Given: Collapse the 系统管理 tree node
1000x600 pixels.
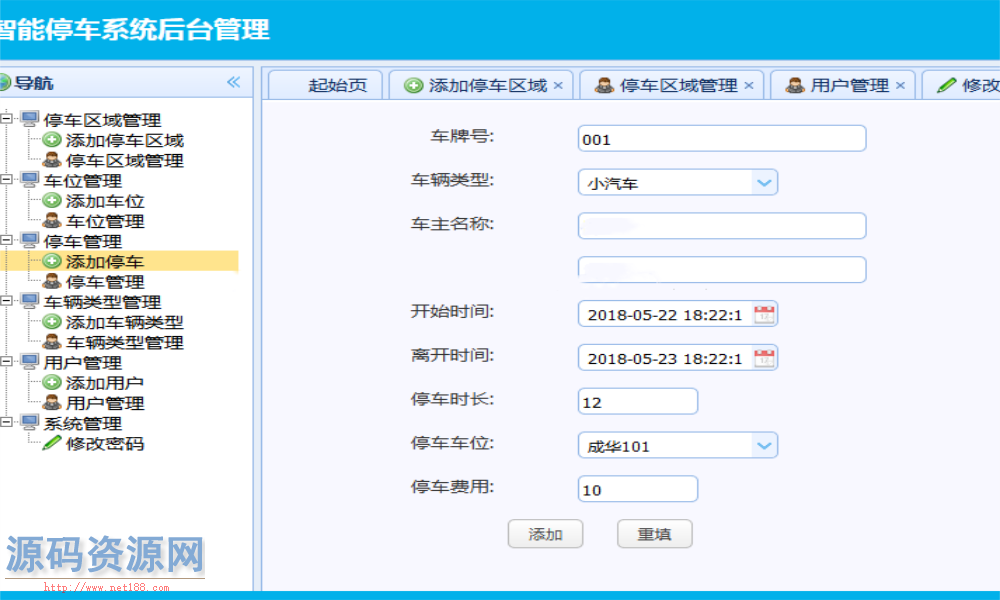Looking at the screenshot, I should [6, 421].
